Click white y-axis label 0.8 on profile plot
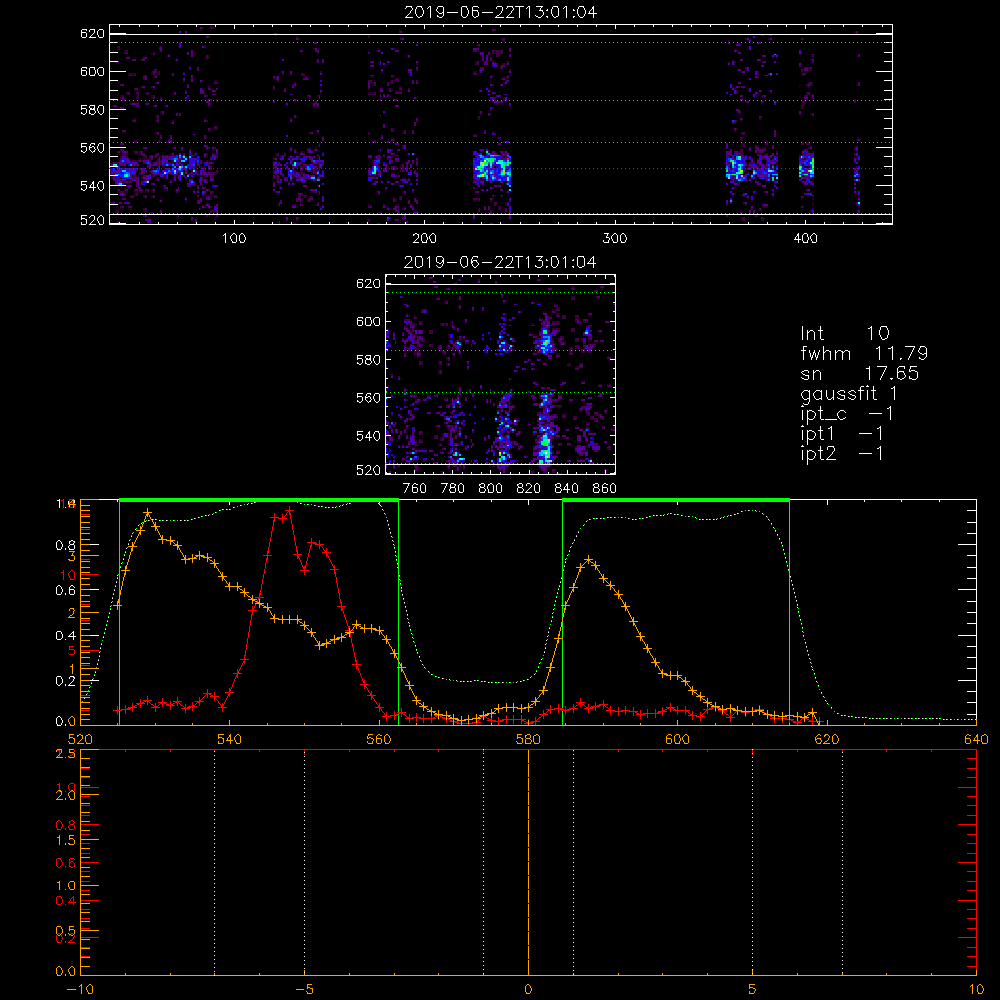 (66, 545)
